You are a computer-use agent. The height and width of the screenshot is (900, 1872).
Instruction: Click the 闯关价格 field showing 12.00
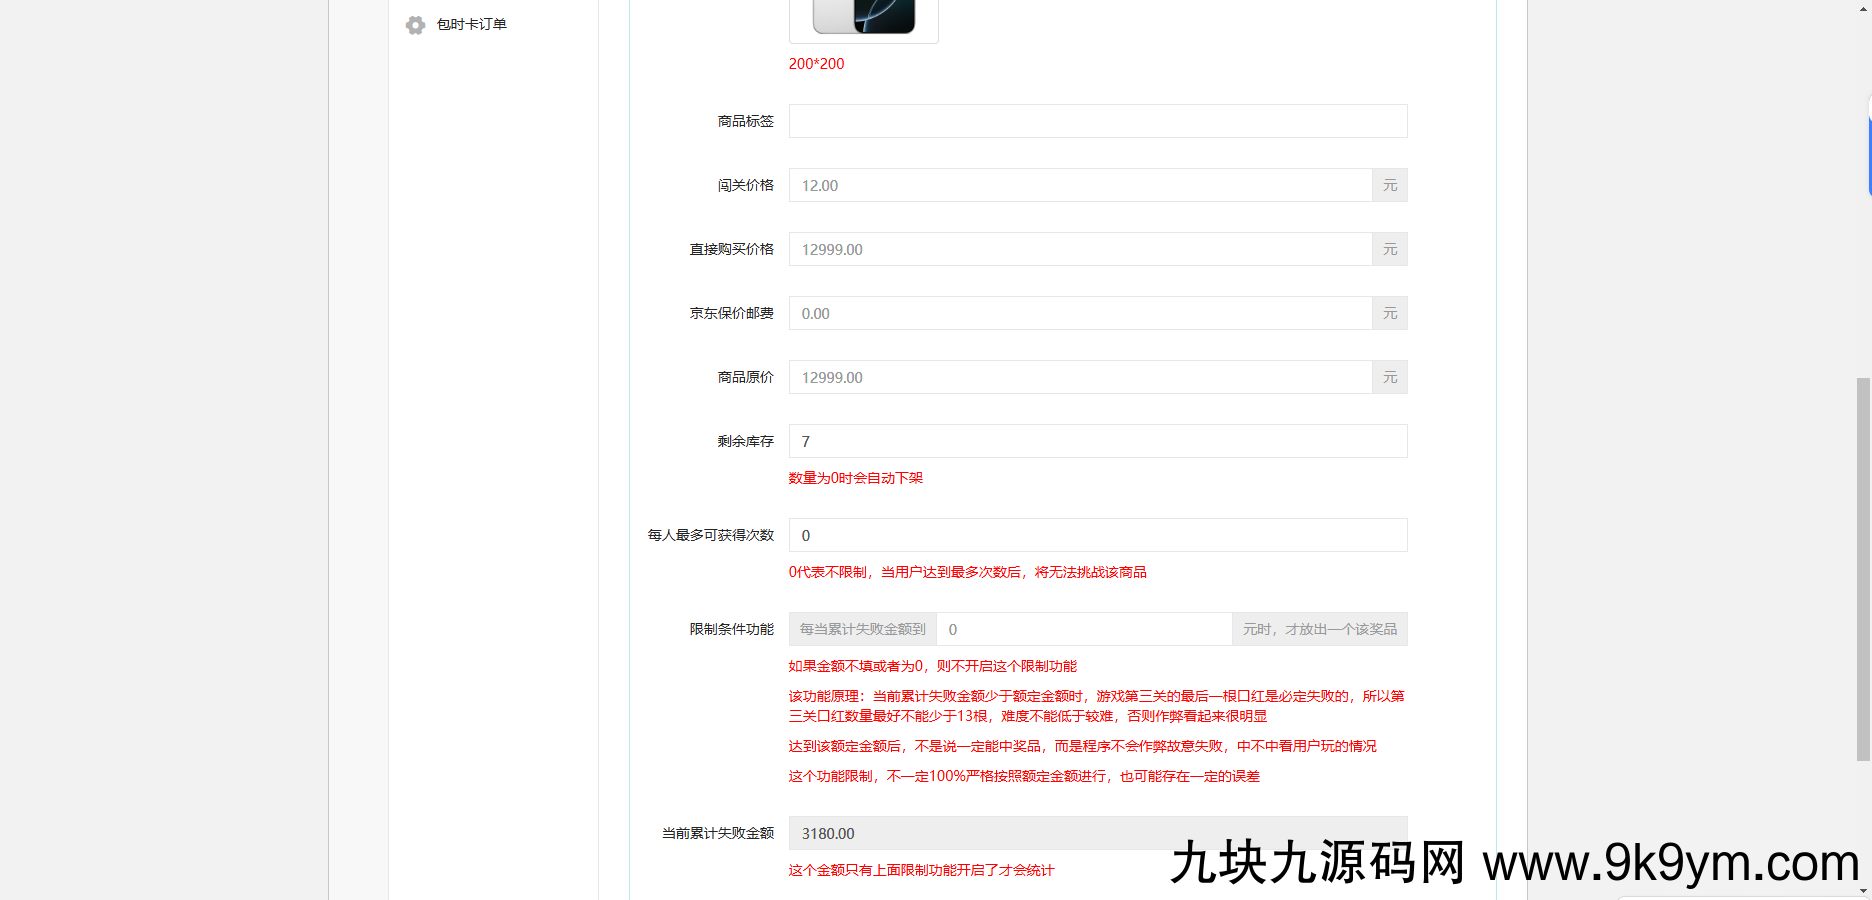pyautogui.click(x=1080, y=185)
